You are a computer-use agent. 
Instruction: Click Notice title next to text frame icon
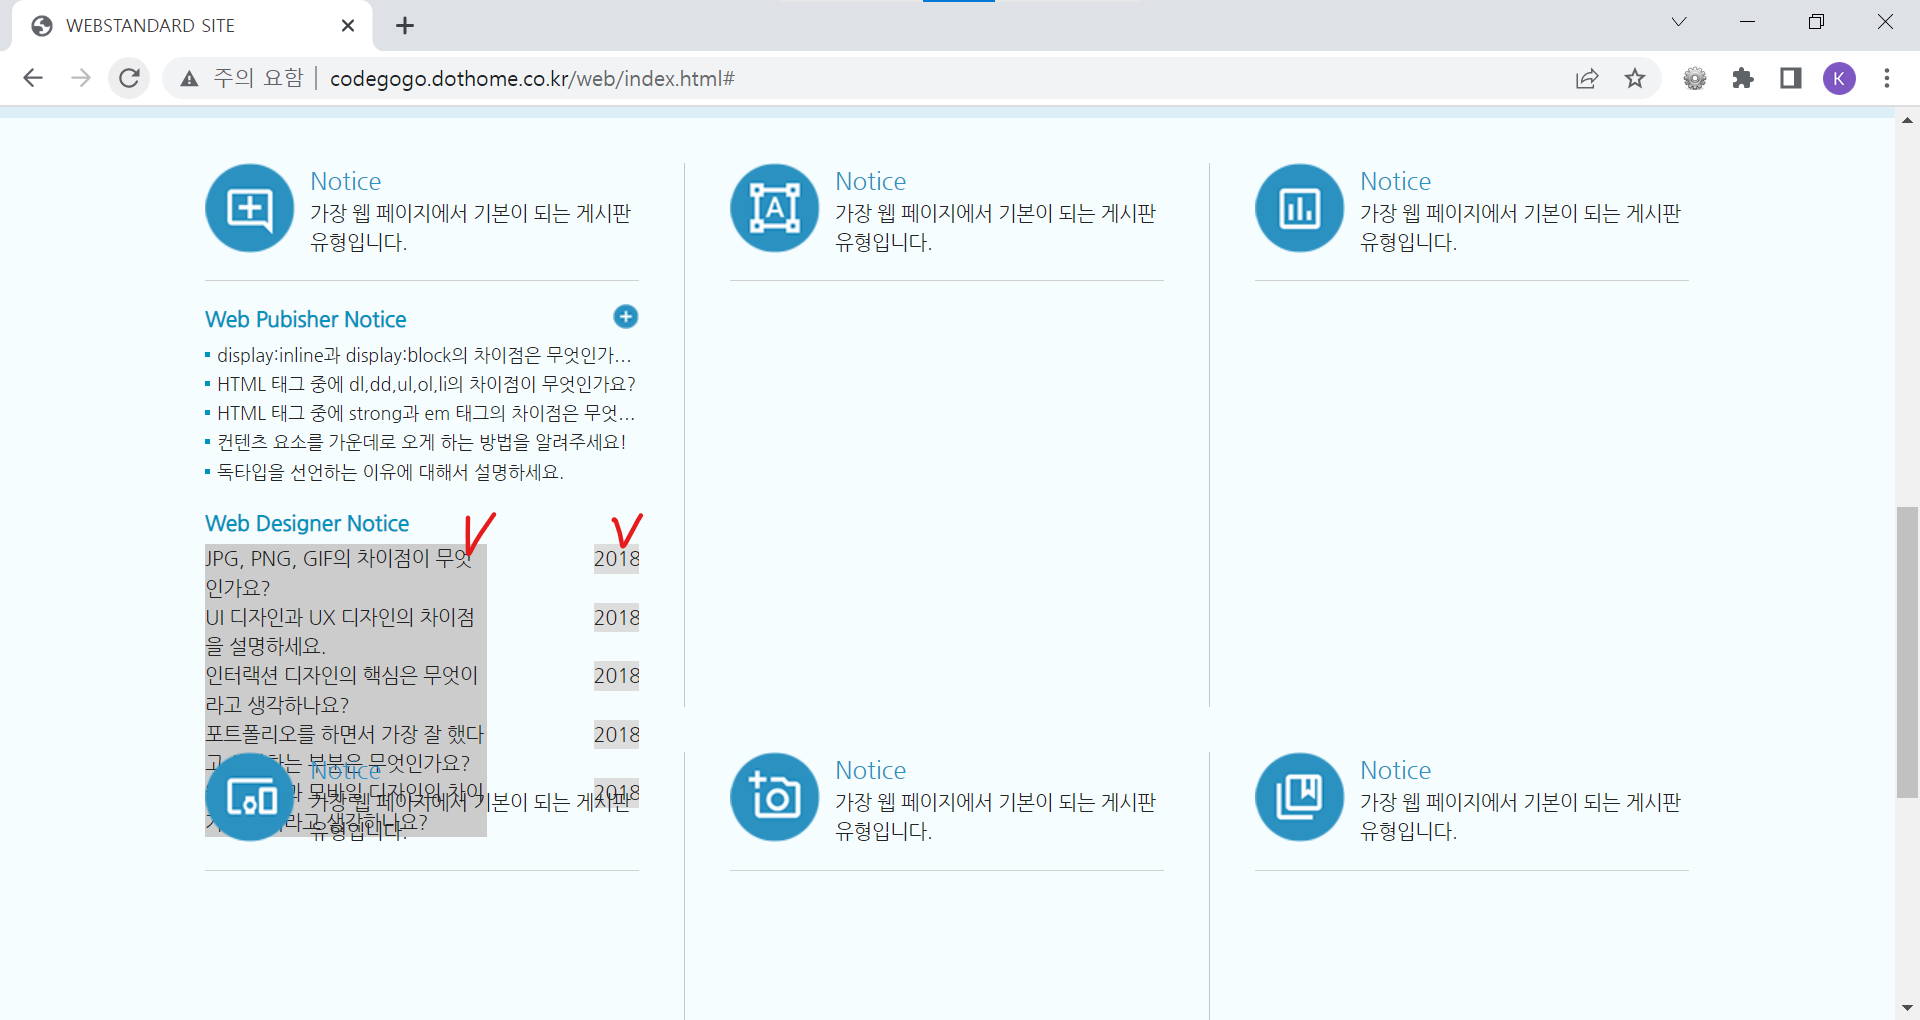(x=870, y=181)
